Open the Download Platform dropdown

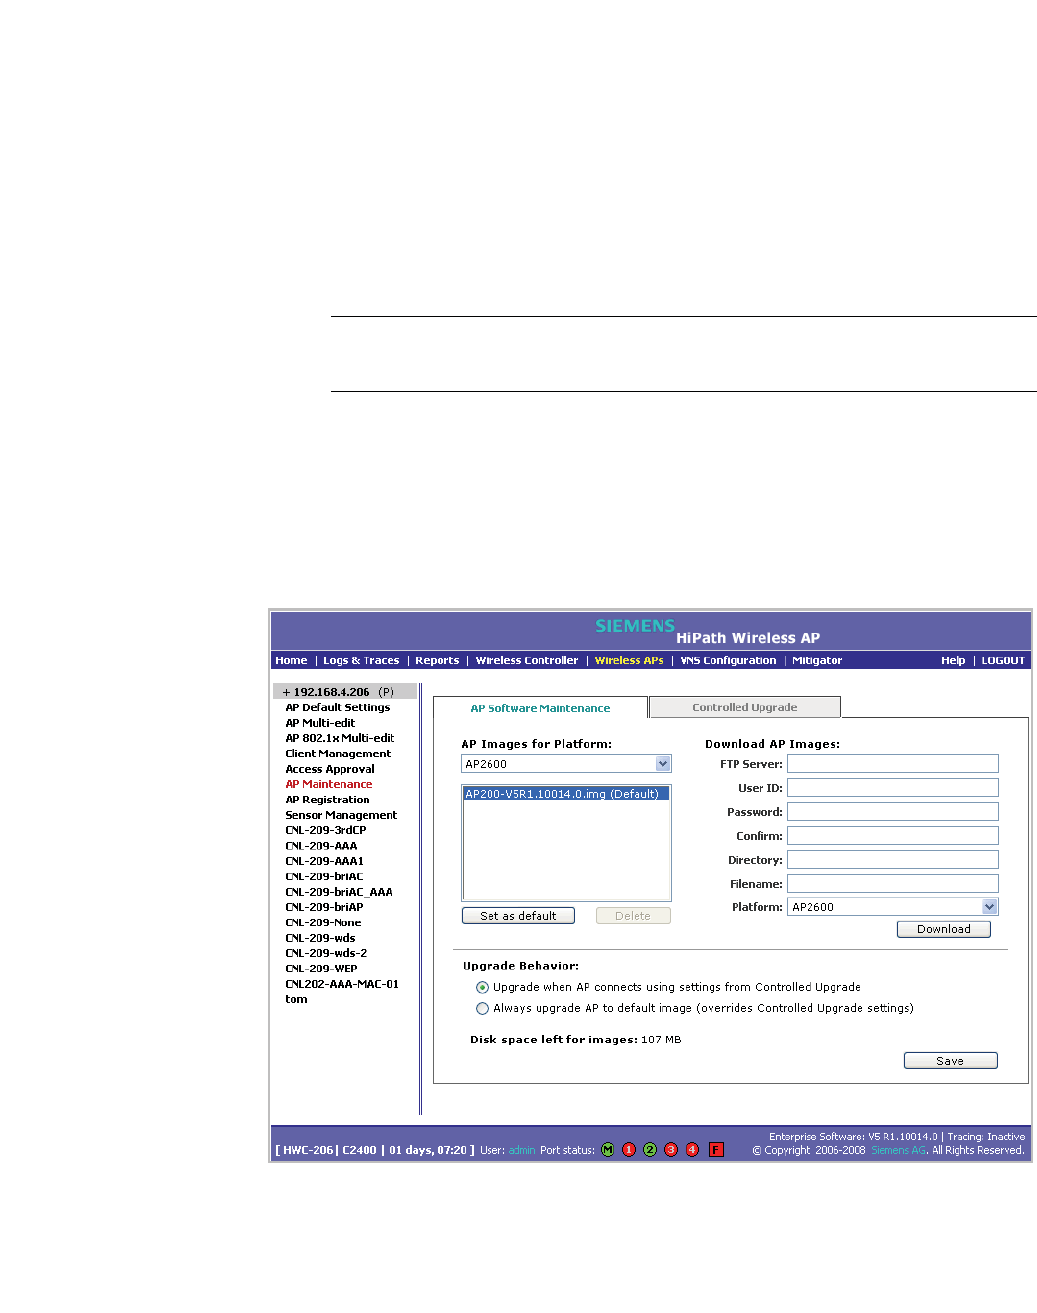click(x=893, y=907)
